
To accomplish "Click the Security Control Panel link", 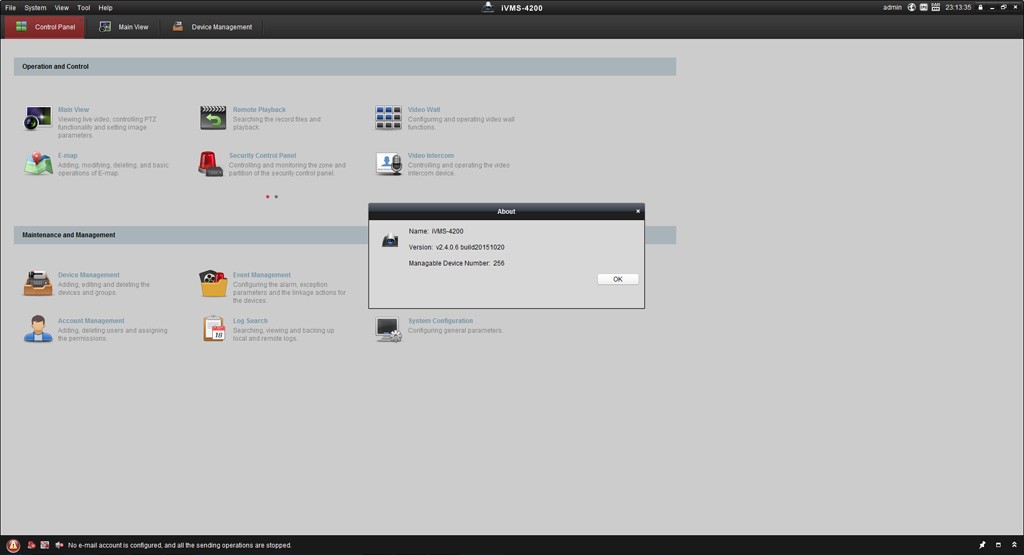I will click(262, 155).
